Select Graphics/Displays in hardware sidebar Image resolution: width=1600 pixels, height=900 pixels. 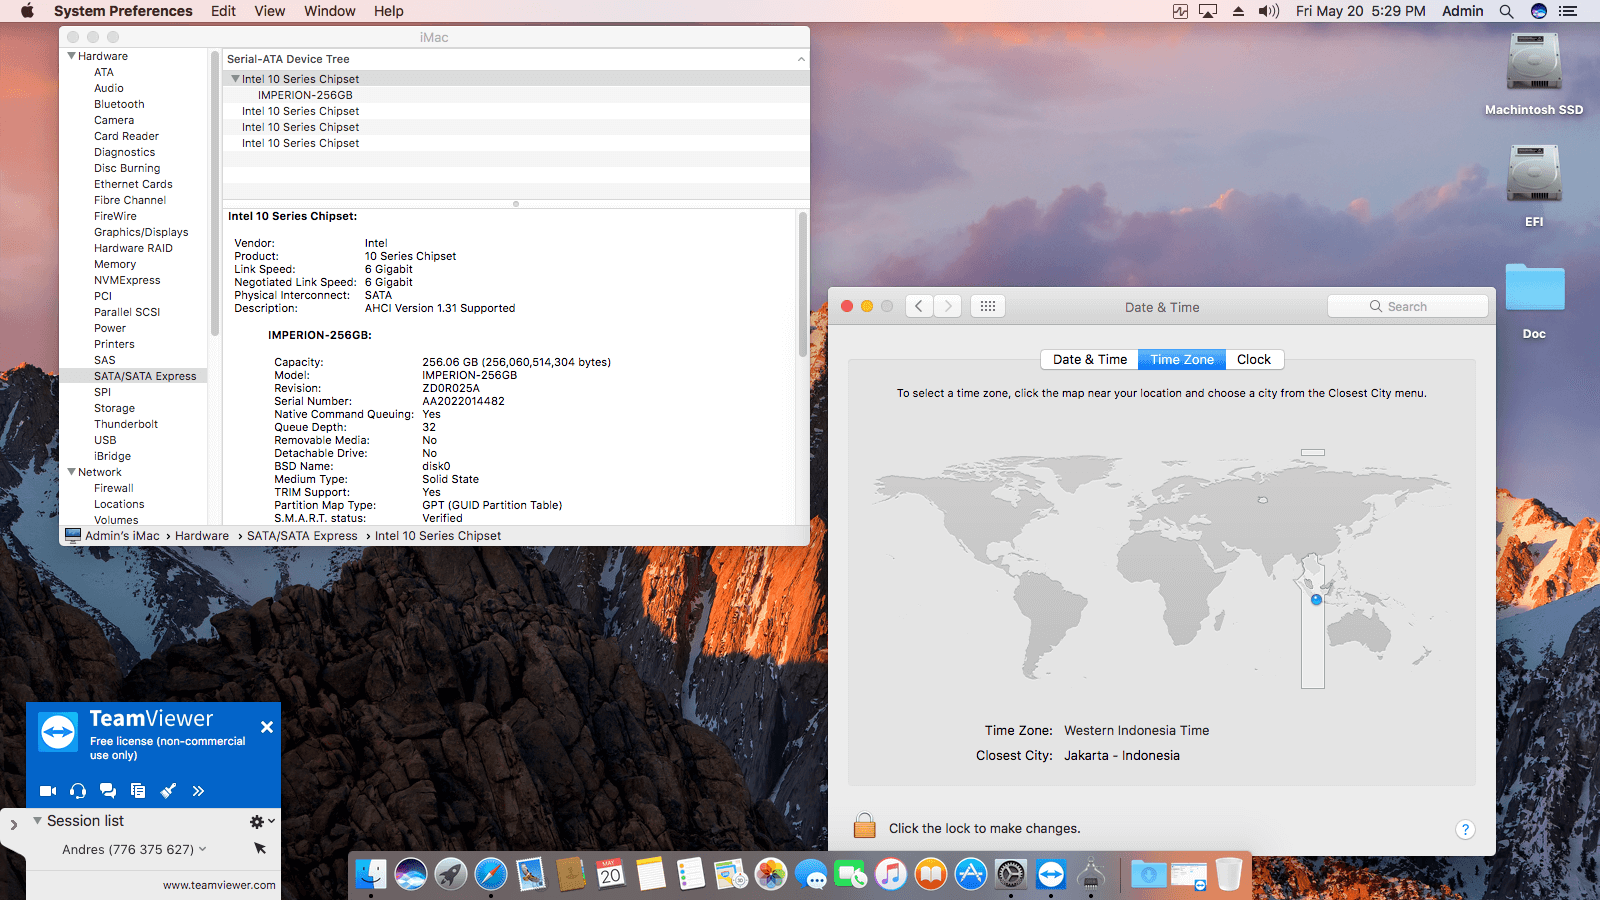(141, 232)
